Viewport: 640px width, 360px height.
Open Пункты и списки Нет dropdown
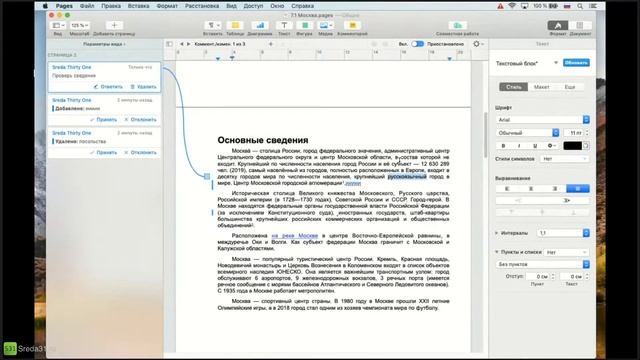click(x=566, y=252)
